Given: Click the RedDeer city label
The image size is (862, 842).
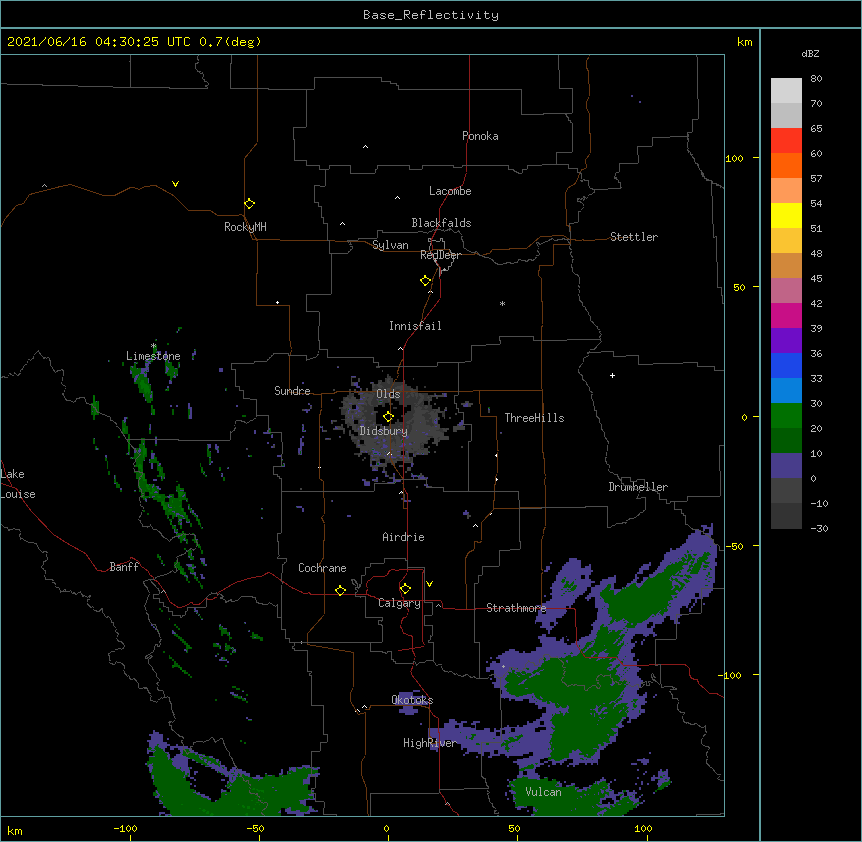Looking at the screenshot, I should click(440, 255).
